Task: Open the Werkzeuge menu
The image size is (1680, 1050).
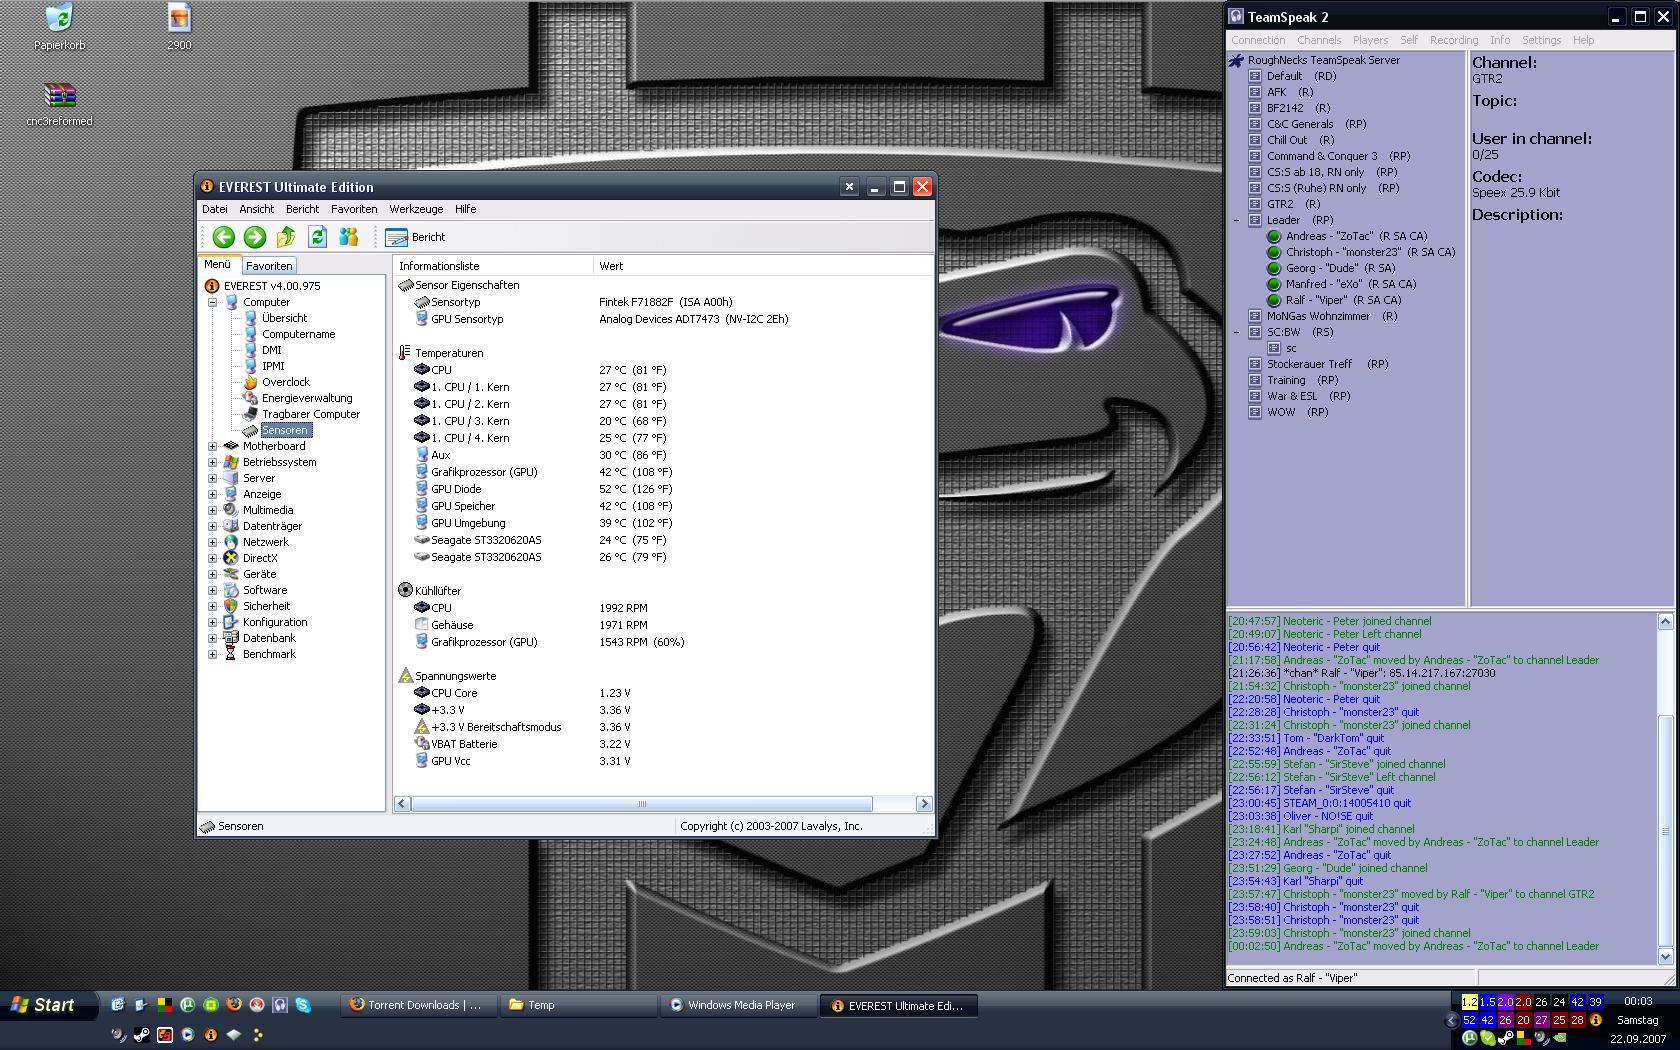Action: [416, 209]
